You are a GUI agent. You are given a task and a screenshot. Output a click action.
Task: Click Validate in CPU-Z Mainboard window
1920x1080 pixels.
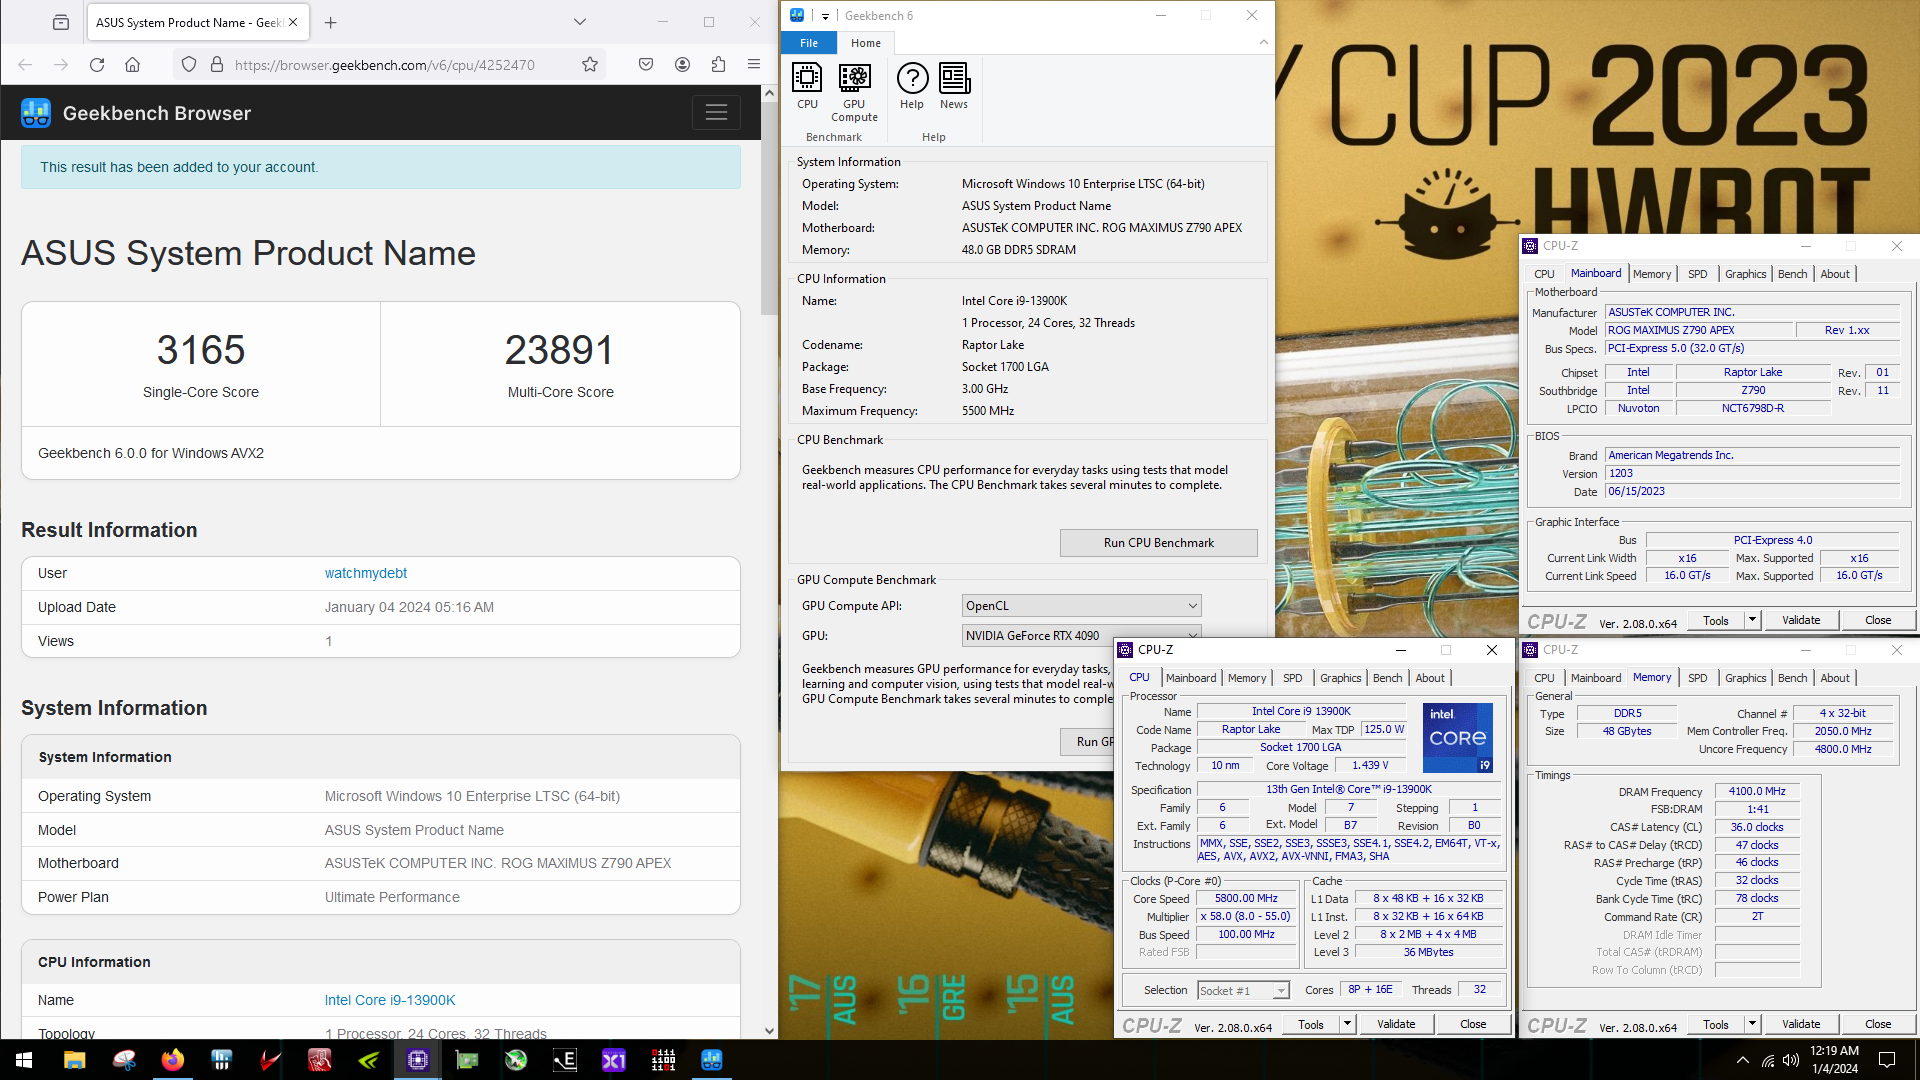coord(1801,620)
